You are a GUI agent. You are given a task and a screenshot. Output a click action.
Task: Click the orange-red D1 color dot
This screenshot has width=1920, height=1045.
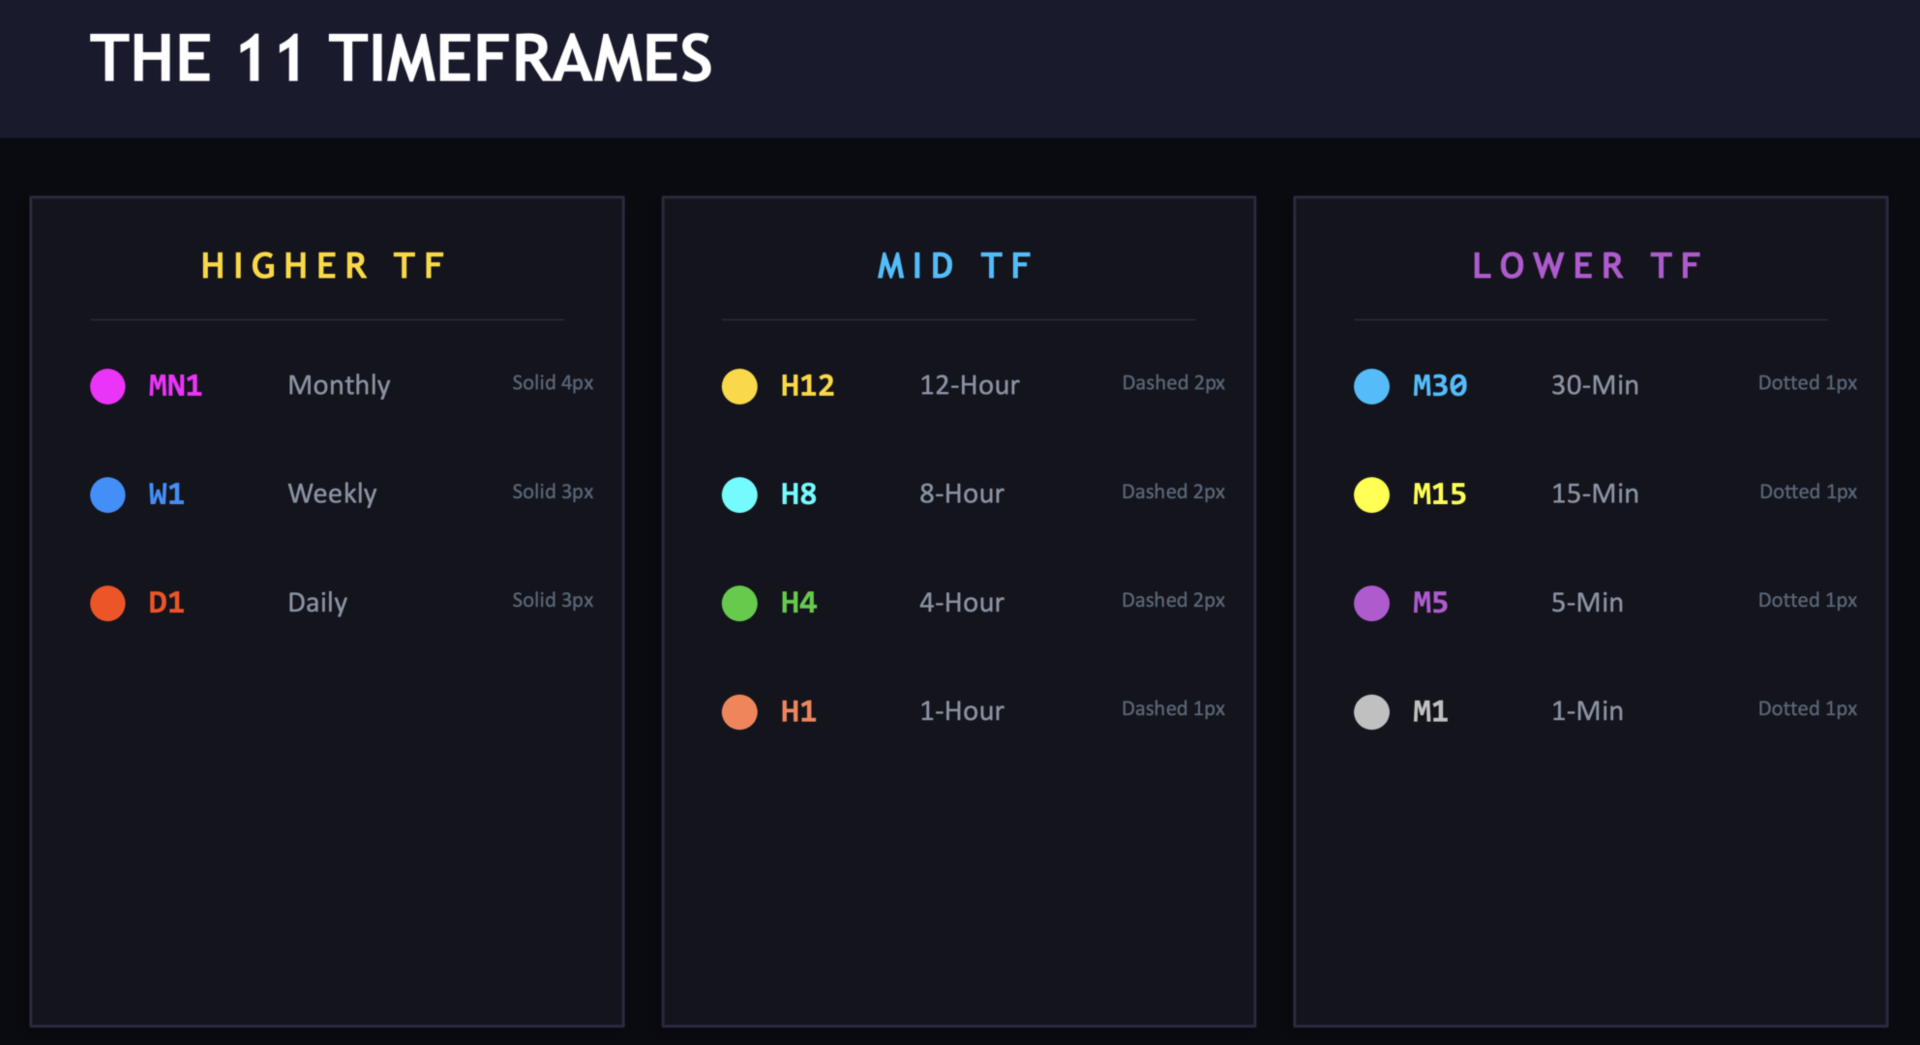pyautogui.click(x=108, y=603)
